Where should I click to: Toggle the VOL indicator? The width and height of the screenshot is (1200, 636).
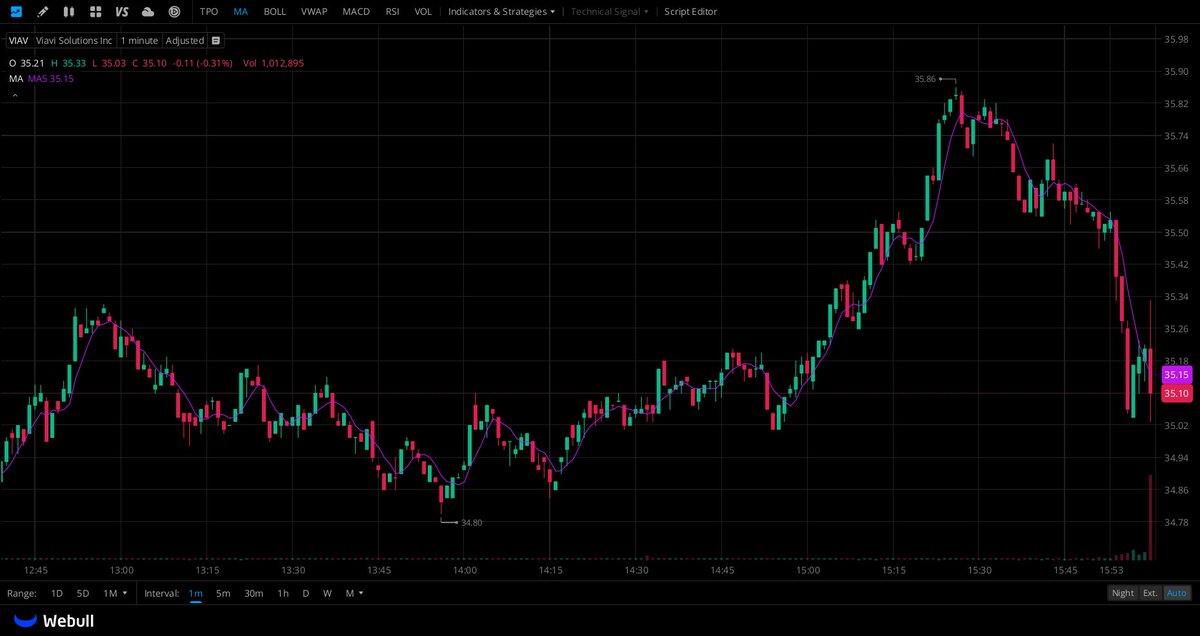point(423,12)
